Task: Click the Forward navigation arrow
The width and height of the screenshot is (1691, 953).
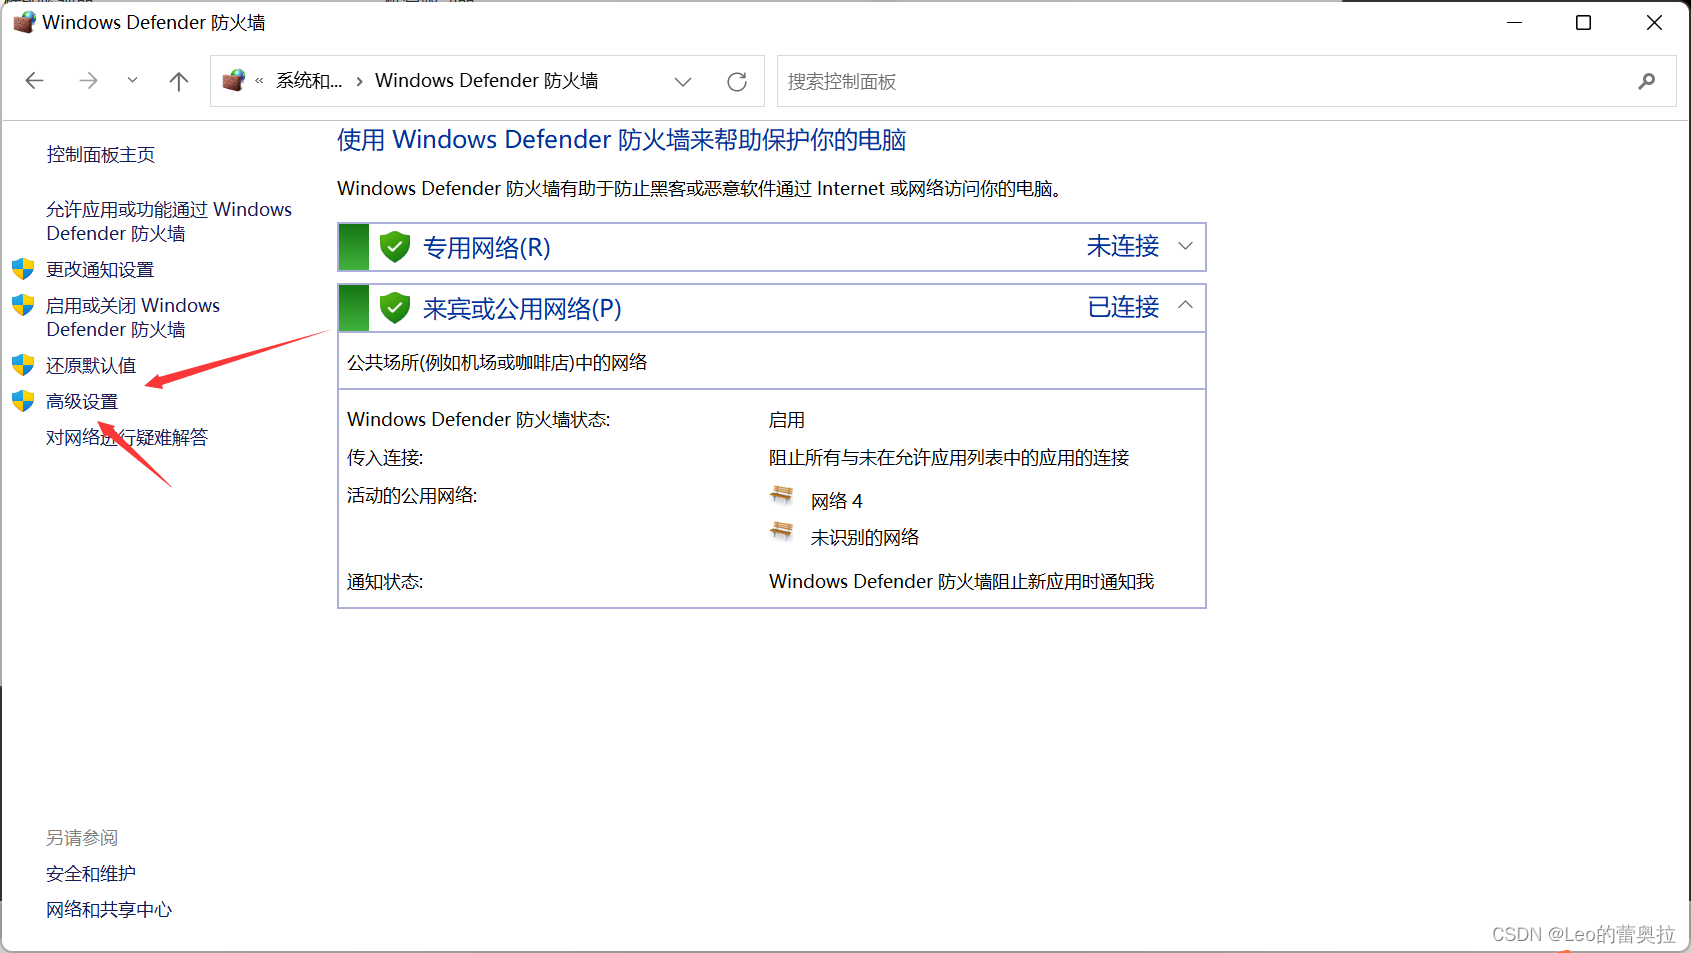Action: (x=88, y=81)
